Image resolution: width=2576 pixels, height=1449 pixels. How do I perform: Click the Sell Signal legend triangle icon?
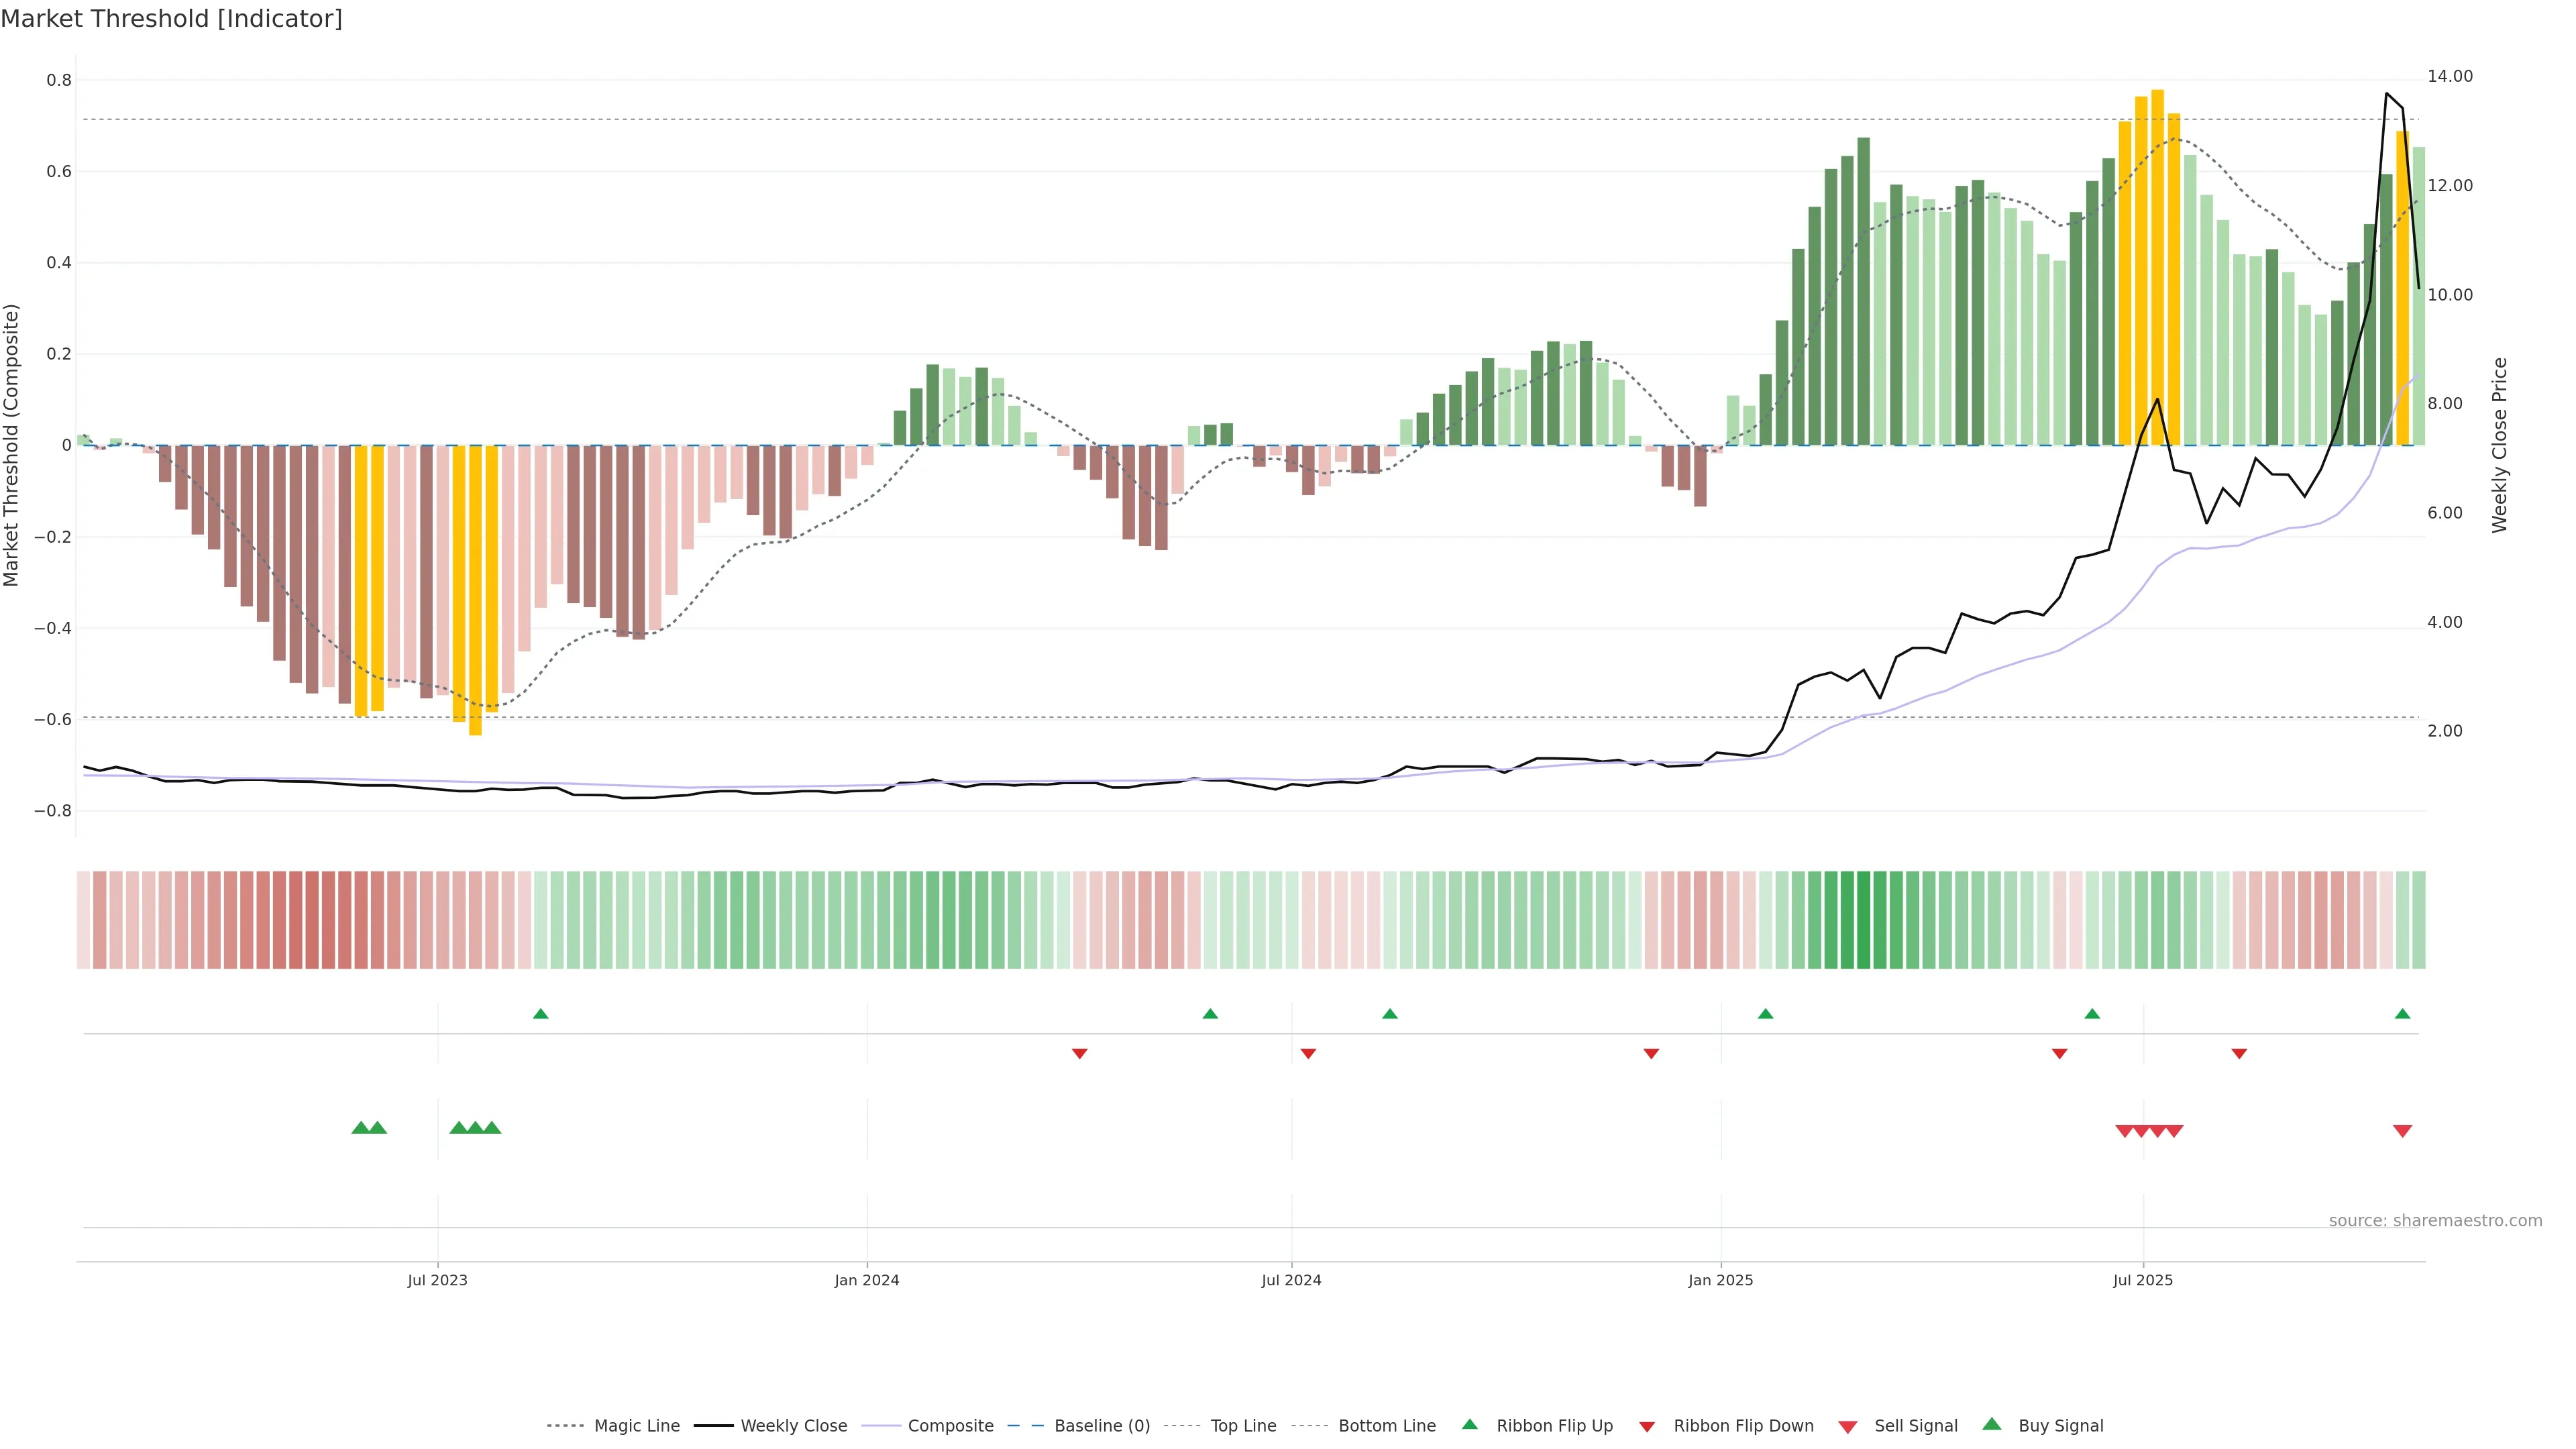(x=1847, y=1426)
